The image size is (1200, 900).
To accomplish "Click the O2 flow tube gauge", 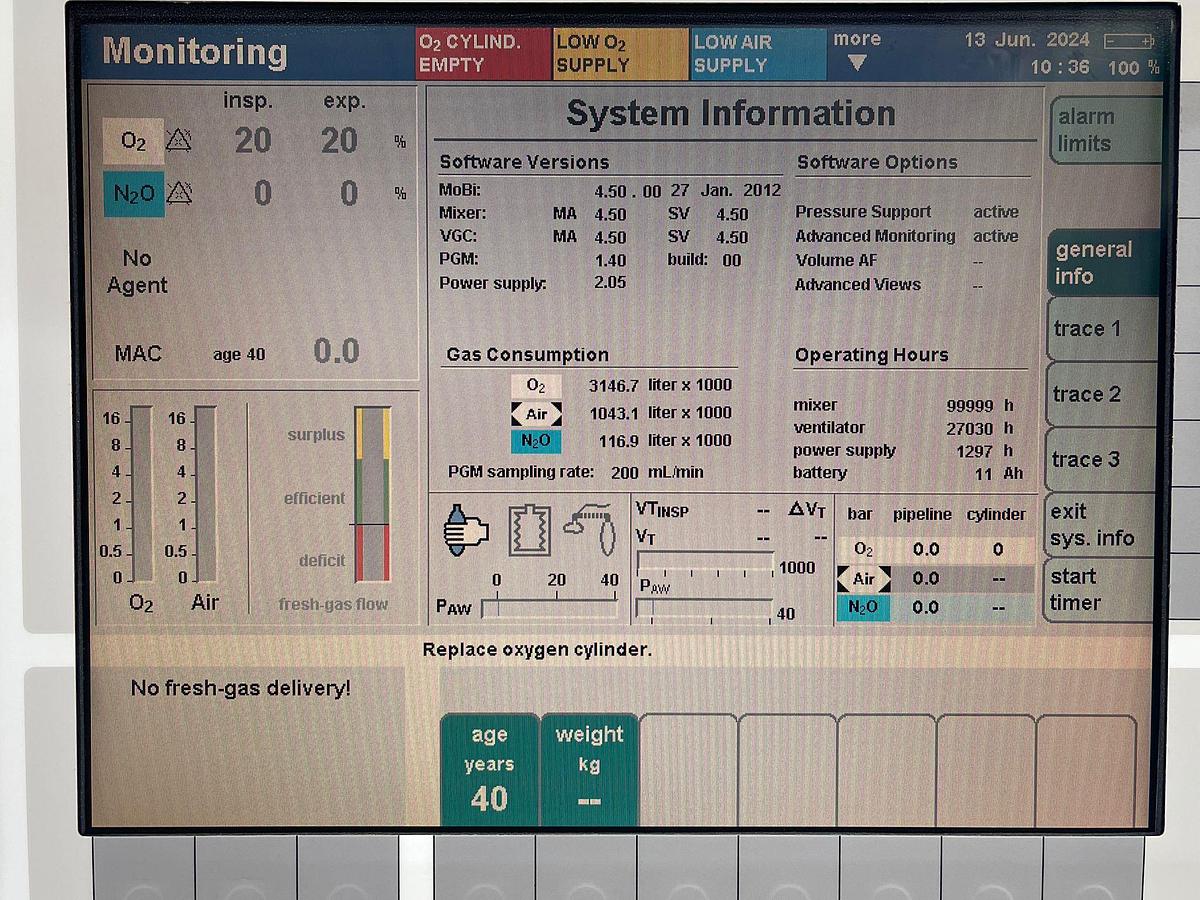I will (x=142, y=494).
